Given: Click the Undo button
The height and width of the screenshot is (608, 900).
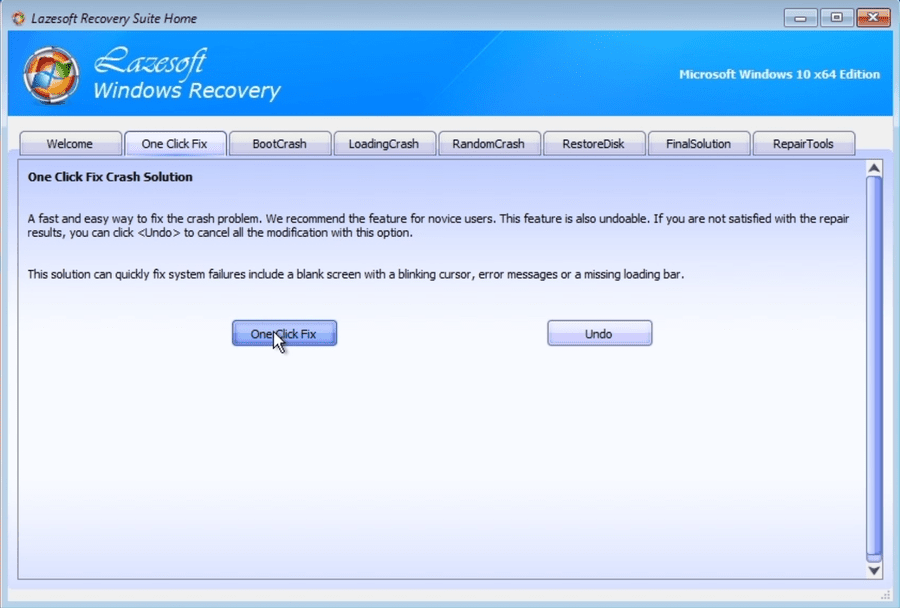Looking at the screenshot, I should coord(599,333).
